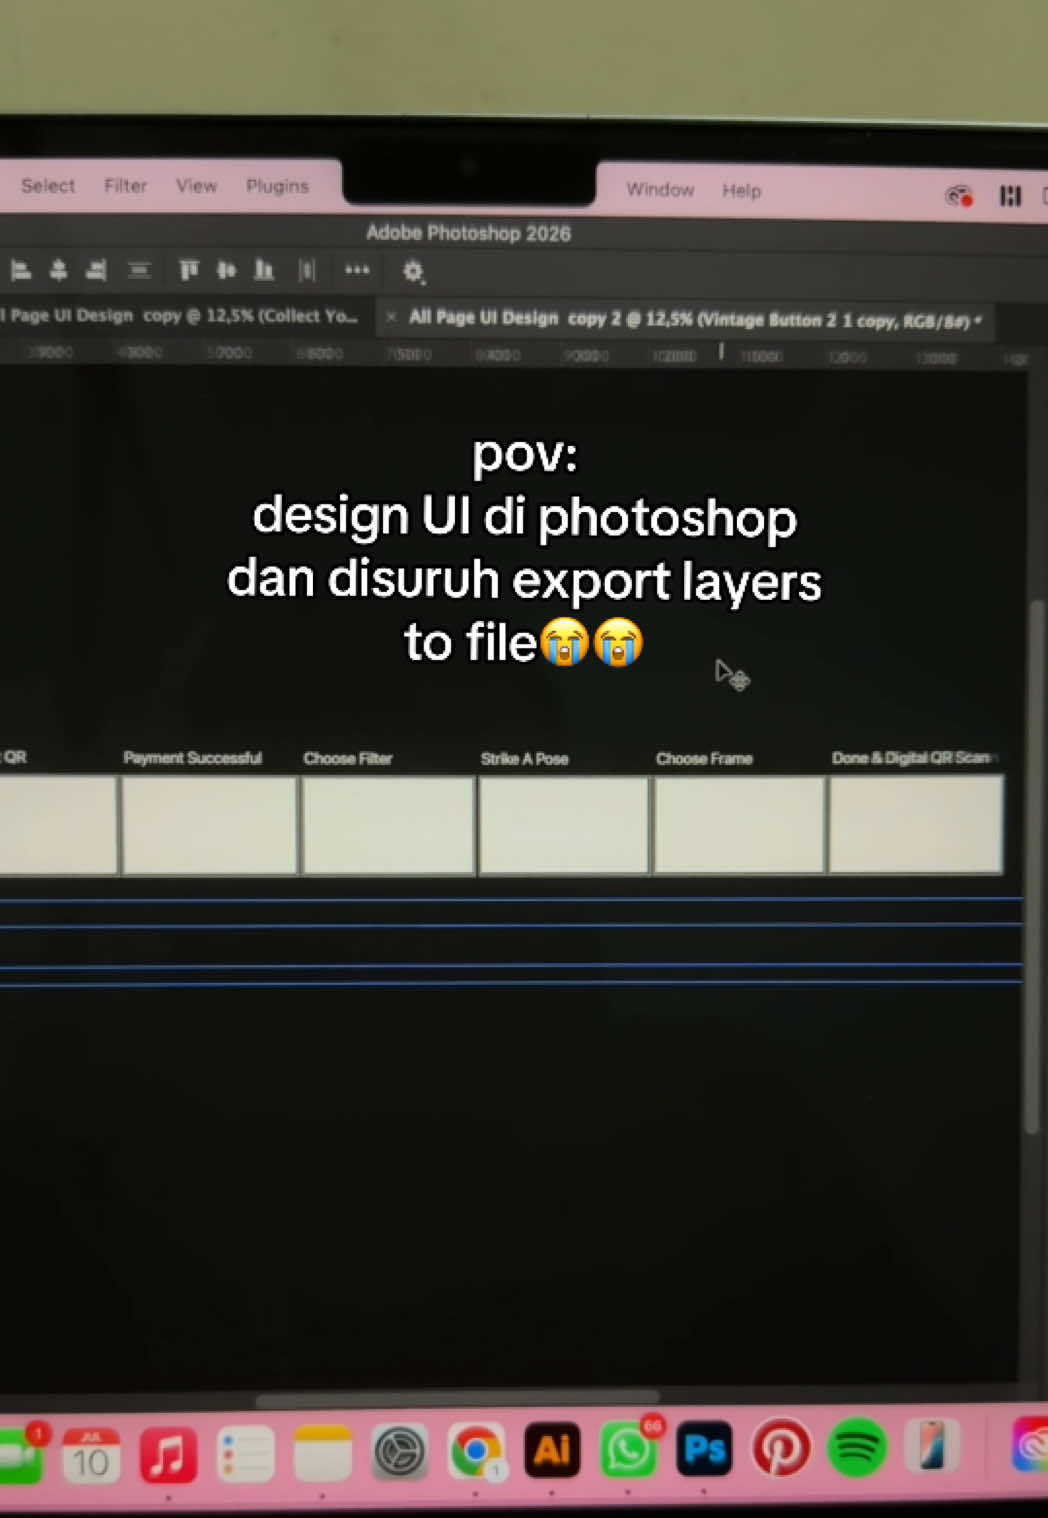Click the 'Choose Filter' artboard label
The height and width of the screenshot is (1518, 1048).
pos(348,759)
